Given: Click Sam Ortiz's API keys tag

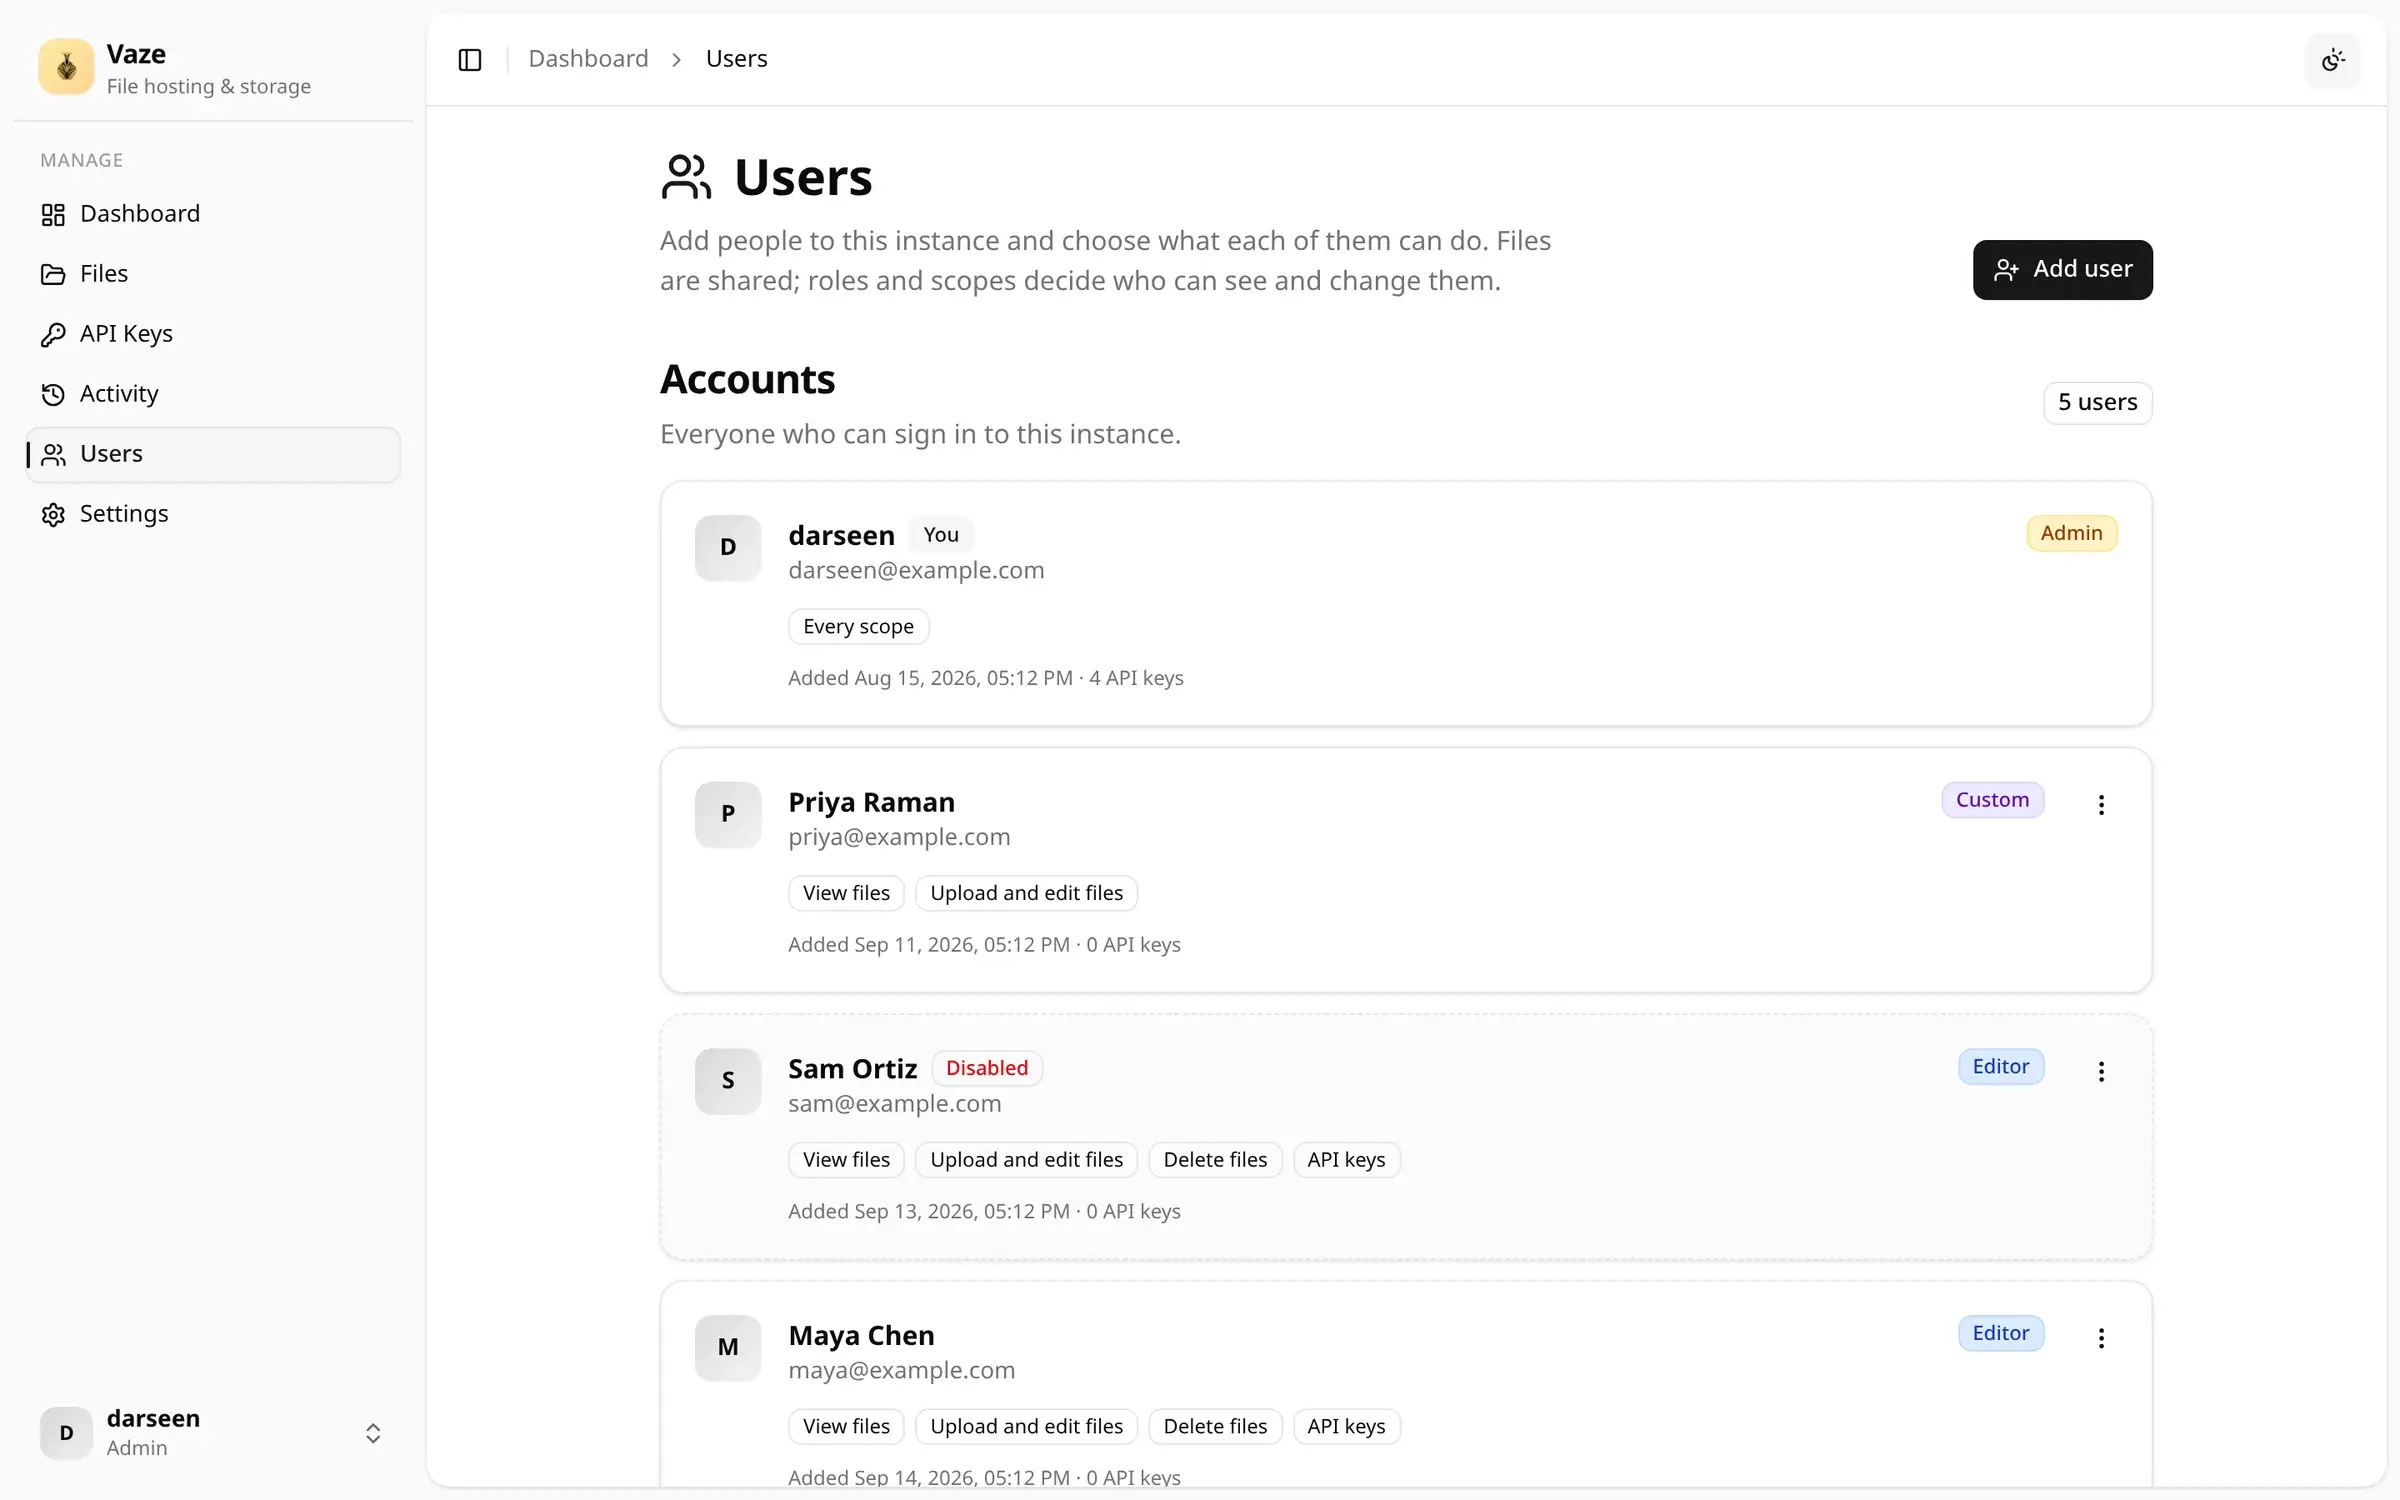Looking at the screenshot, I should click(1346, 1160).
